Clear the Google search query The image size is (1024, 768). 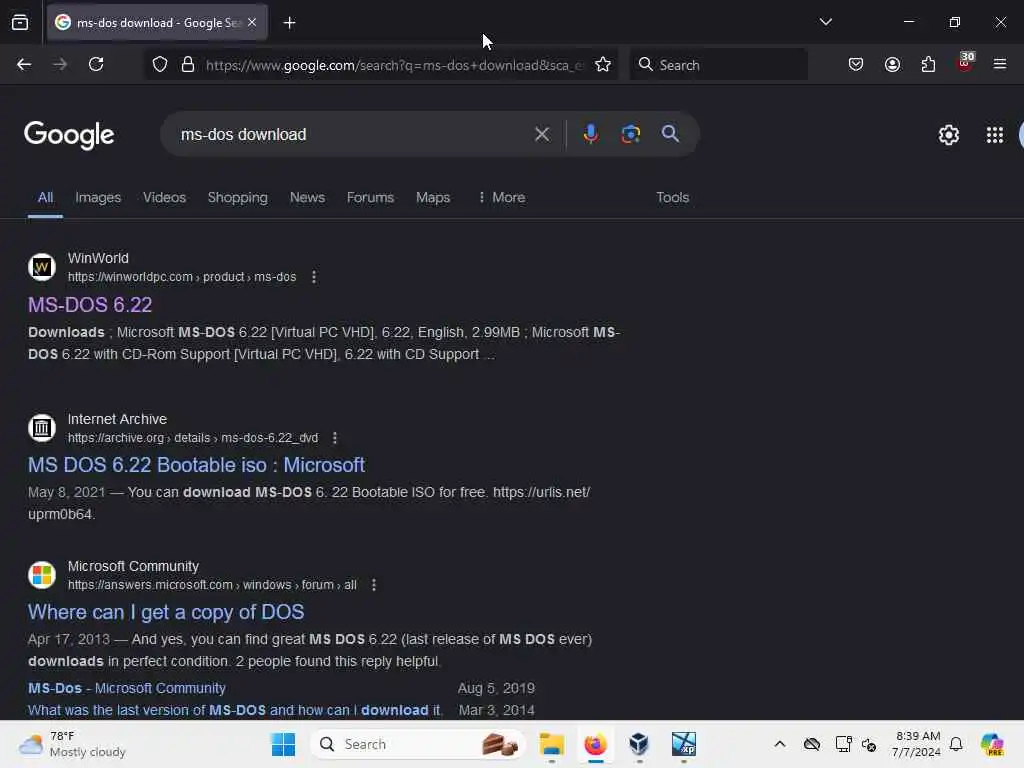[x=541, y=134]
